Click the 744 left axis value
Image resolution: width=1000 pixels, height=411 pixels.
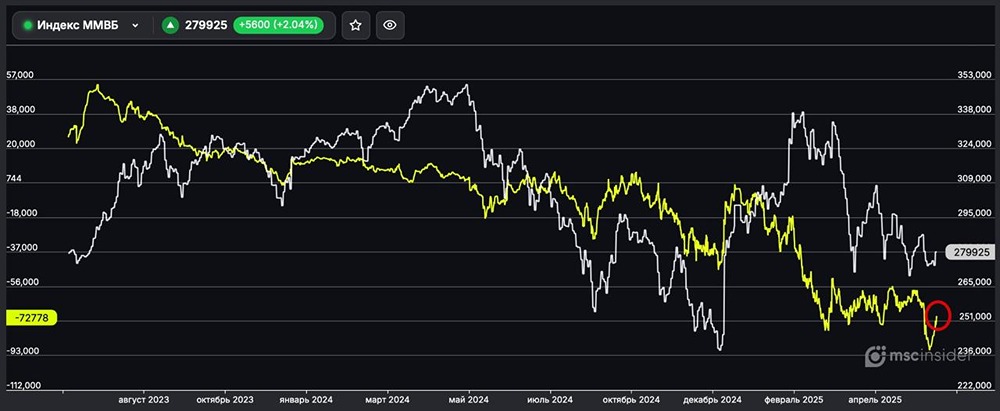pos(13,179)
